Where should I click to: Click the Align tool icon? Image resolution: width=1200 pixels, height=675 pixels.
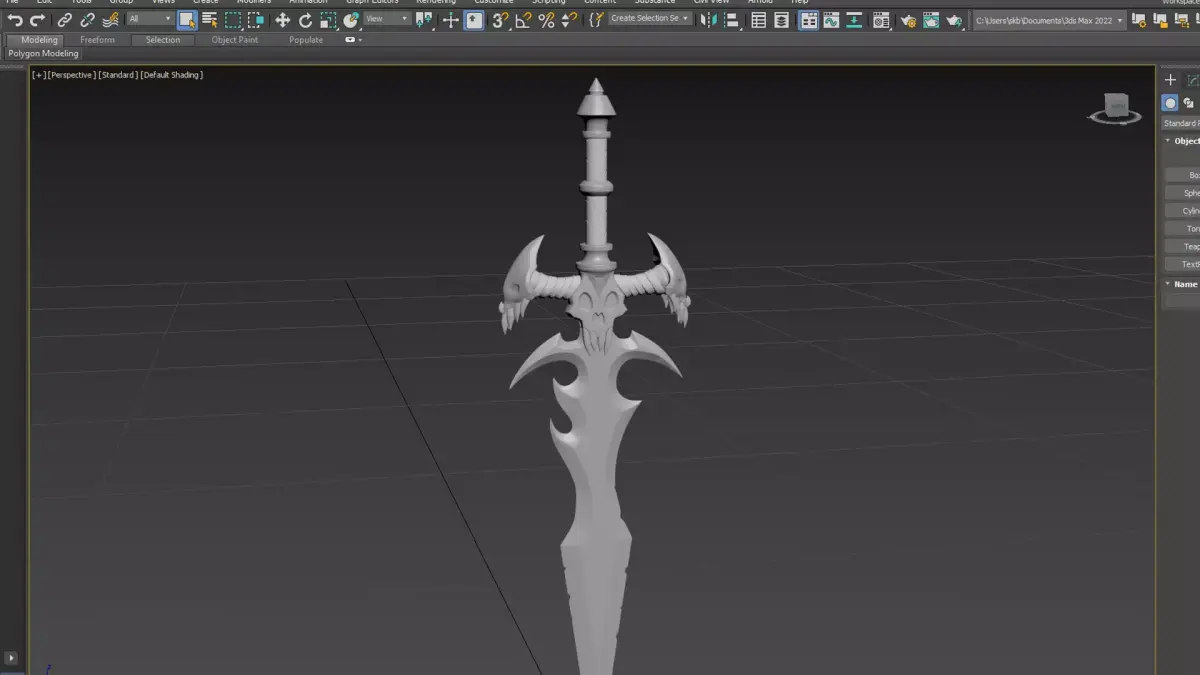pos(732,20)
